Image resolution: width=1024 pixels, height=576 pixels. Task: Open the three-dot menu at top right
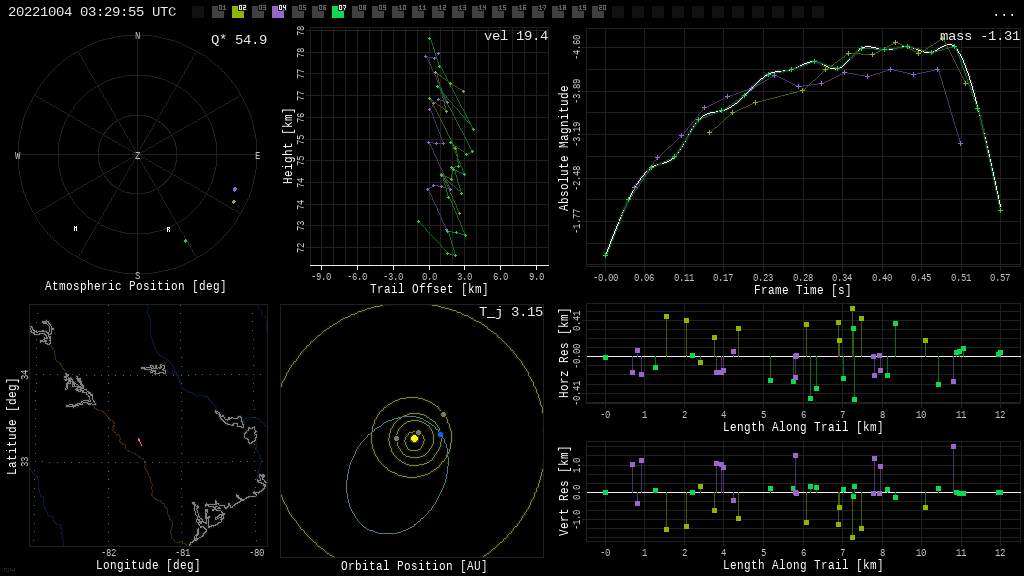pos(1003,14)
